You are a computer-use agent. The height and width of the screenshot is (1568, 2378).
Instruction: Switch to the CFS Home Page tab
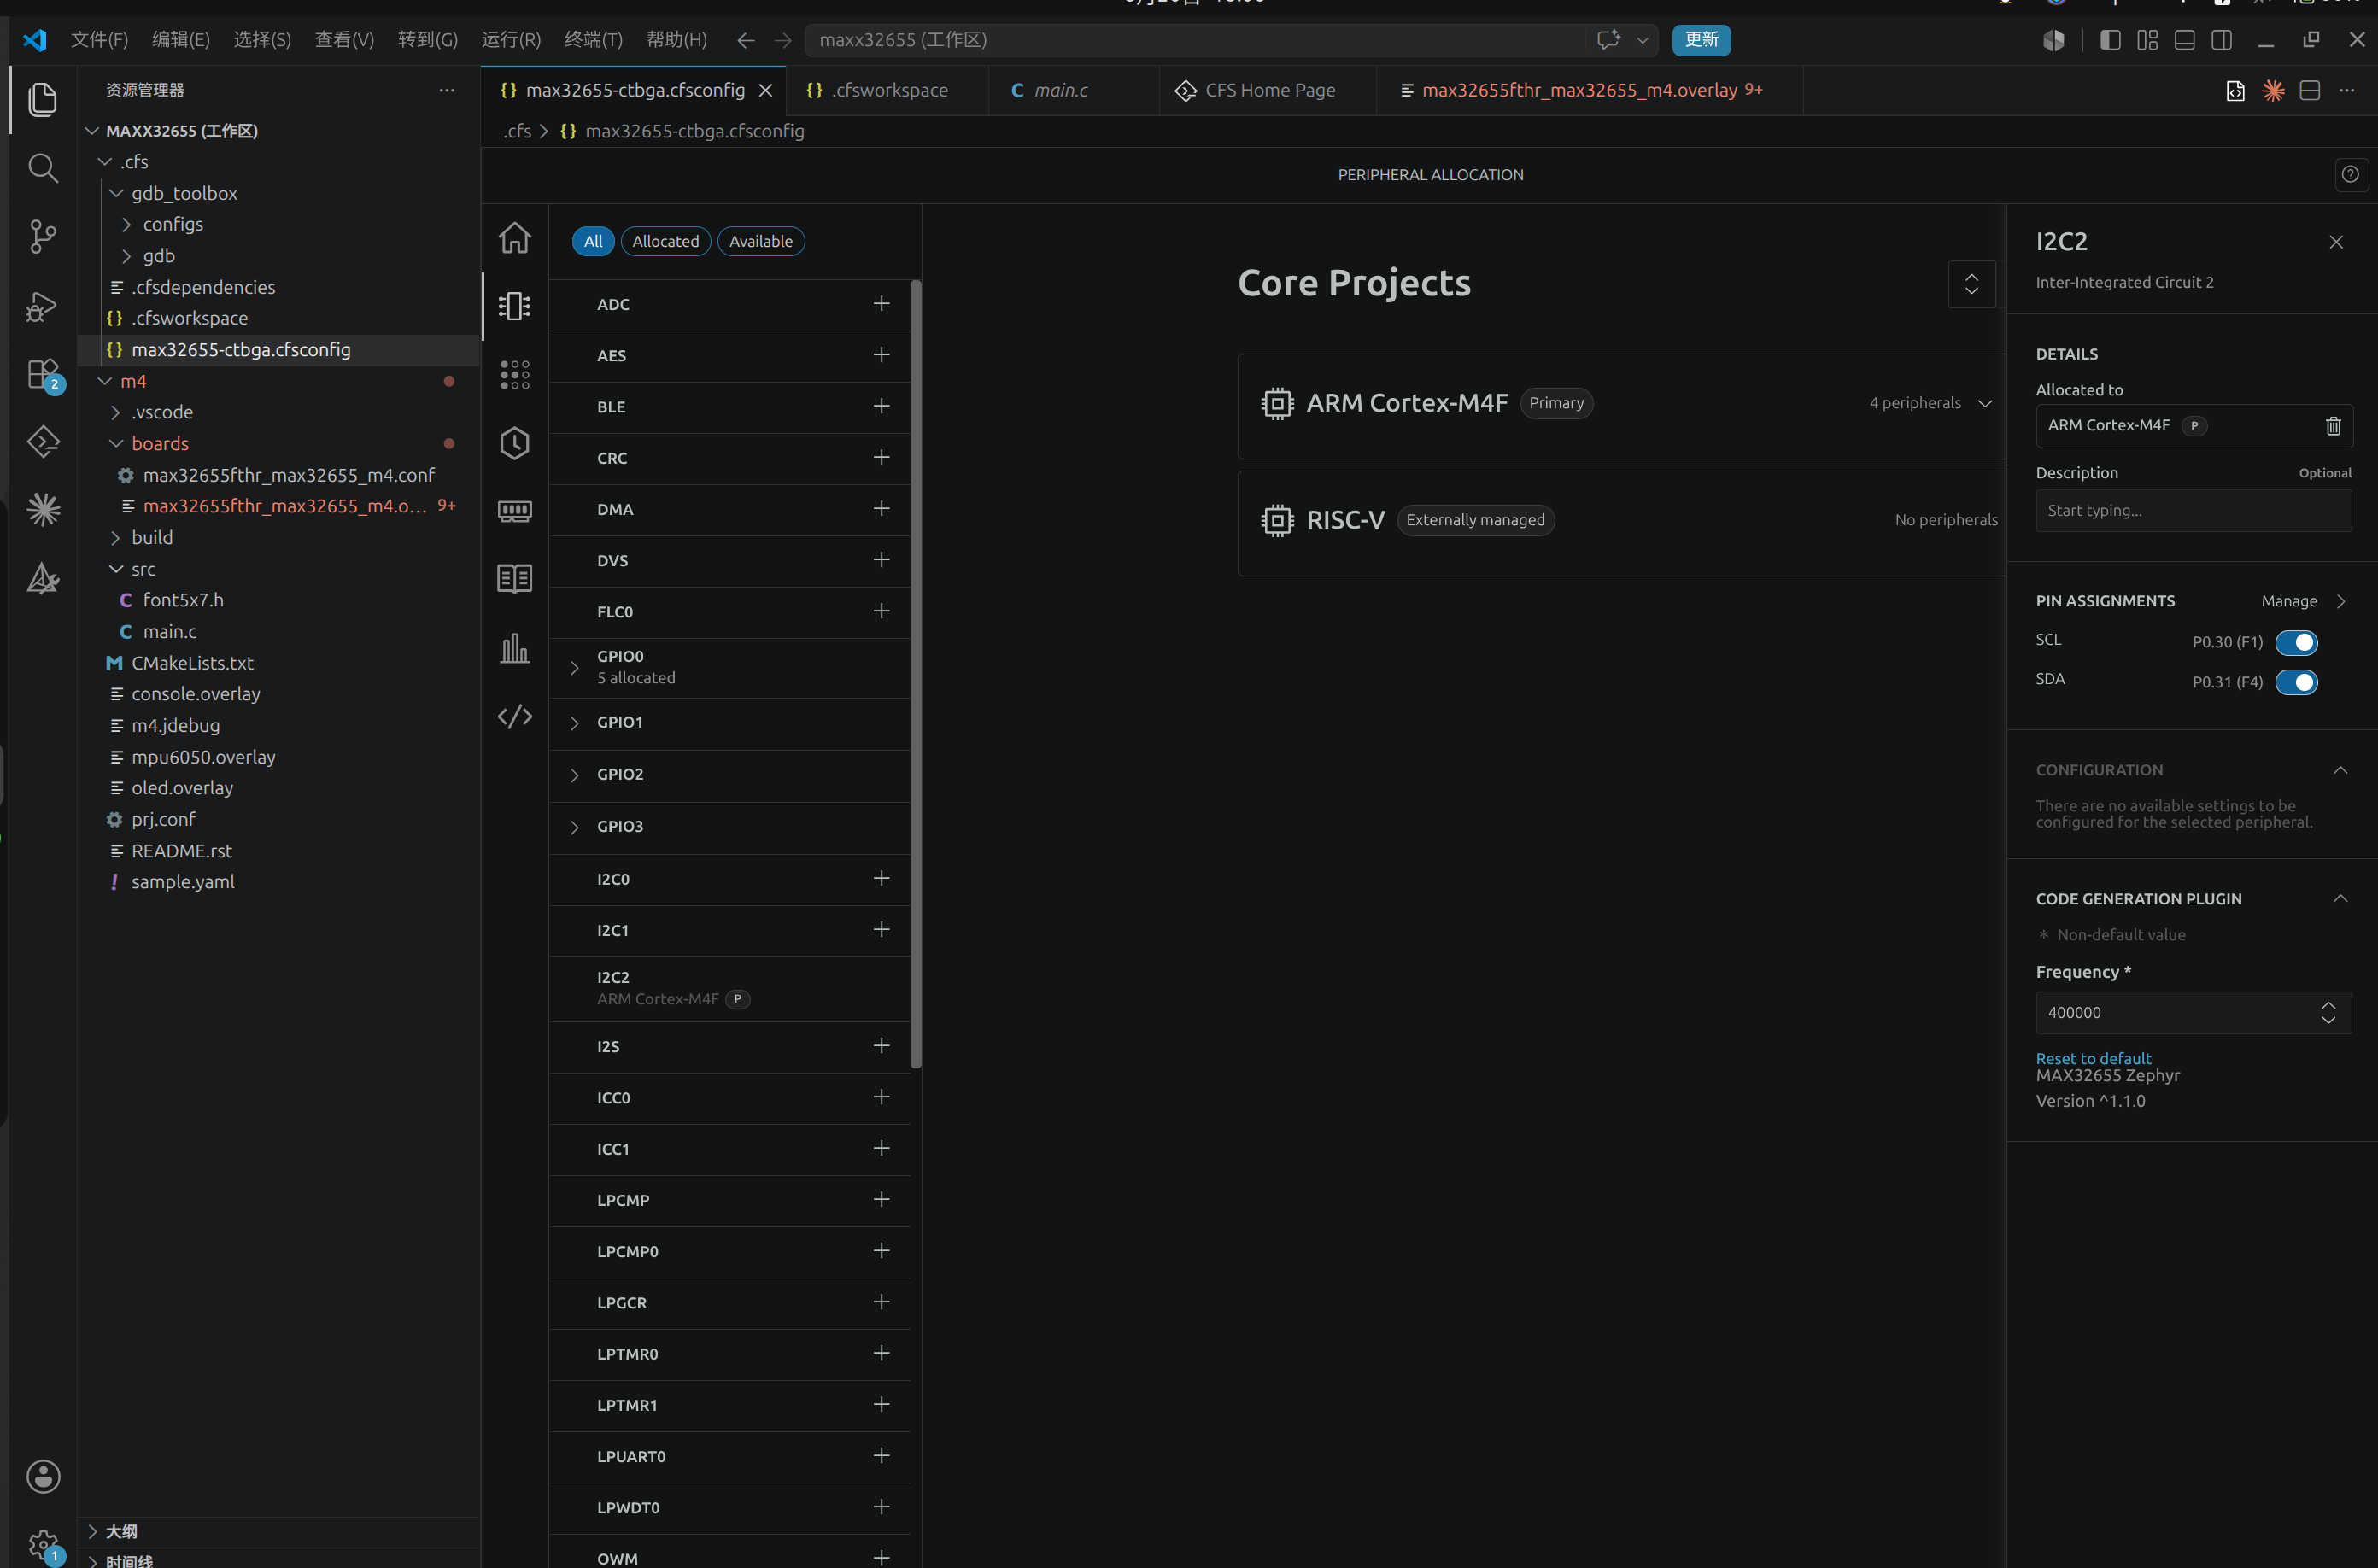coord(1268,90)
